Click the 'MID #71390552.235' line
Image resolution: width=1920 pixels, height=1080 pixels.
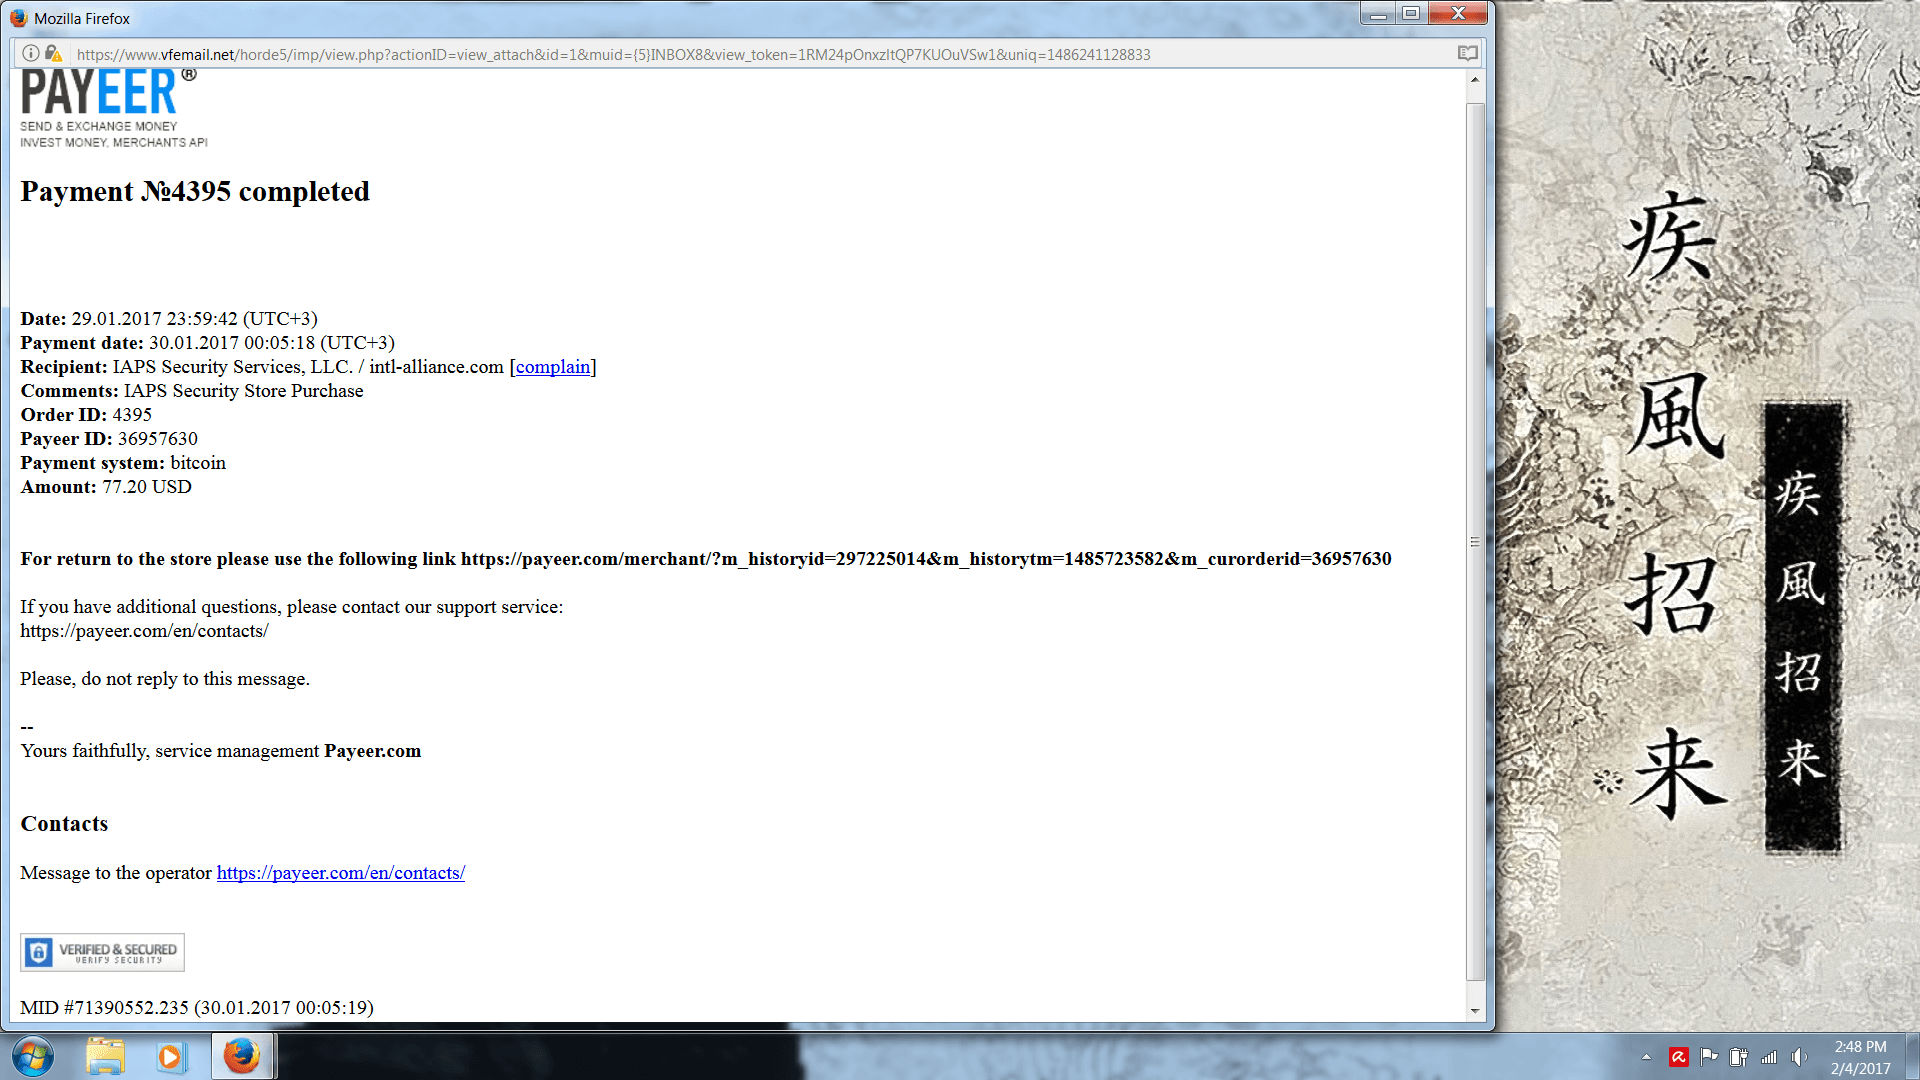pyautogui.click(x=197, y=1008)
